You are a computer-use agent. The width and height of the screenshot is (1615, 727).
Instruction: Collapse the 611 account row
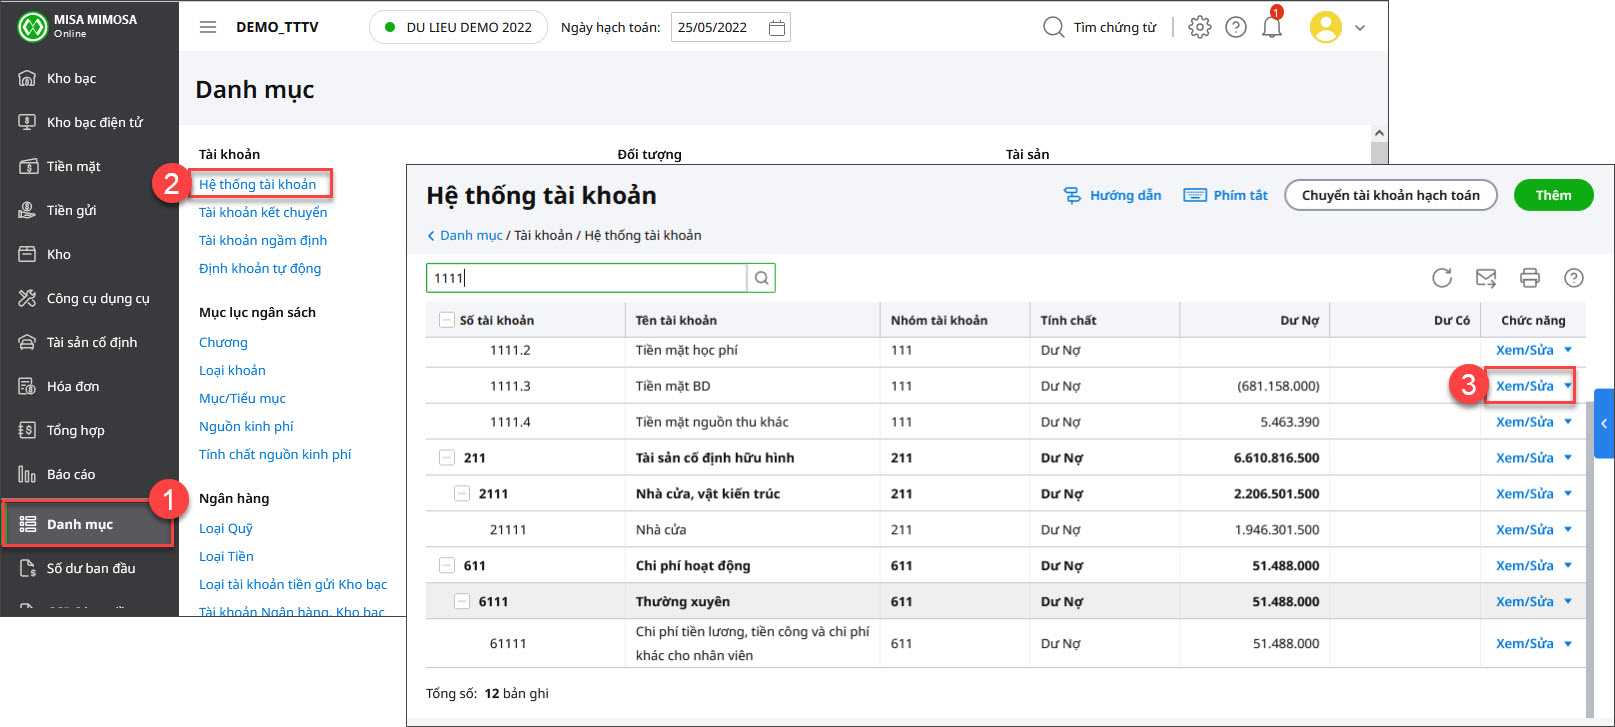click(x=447, y=566)
